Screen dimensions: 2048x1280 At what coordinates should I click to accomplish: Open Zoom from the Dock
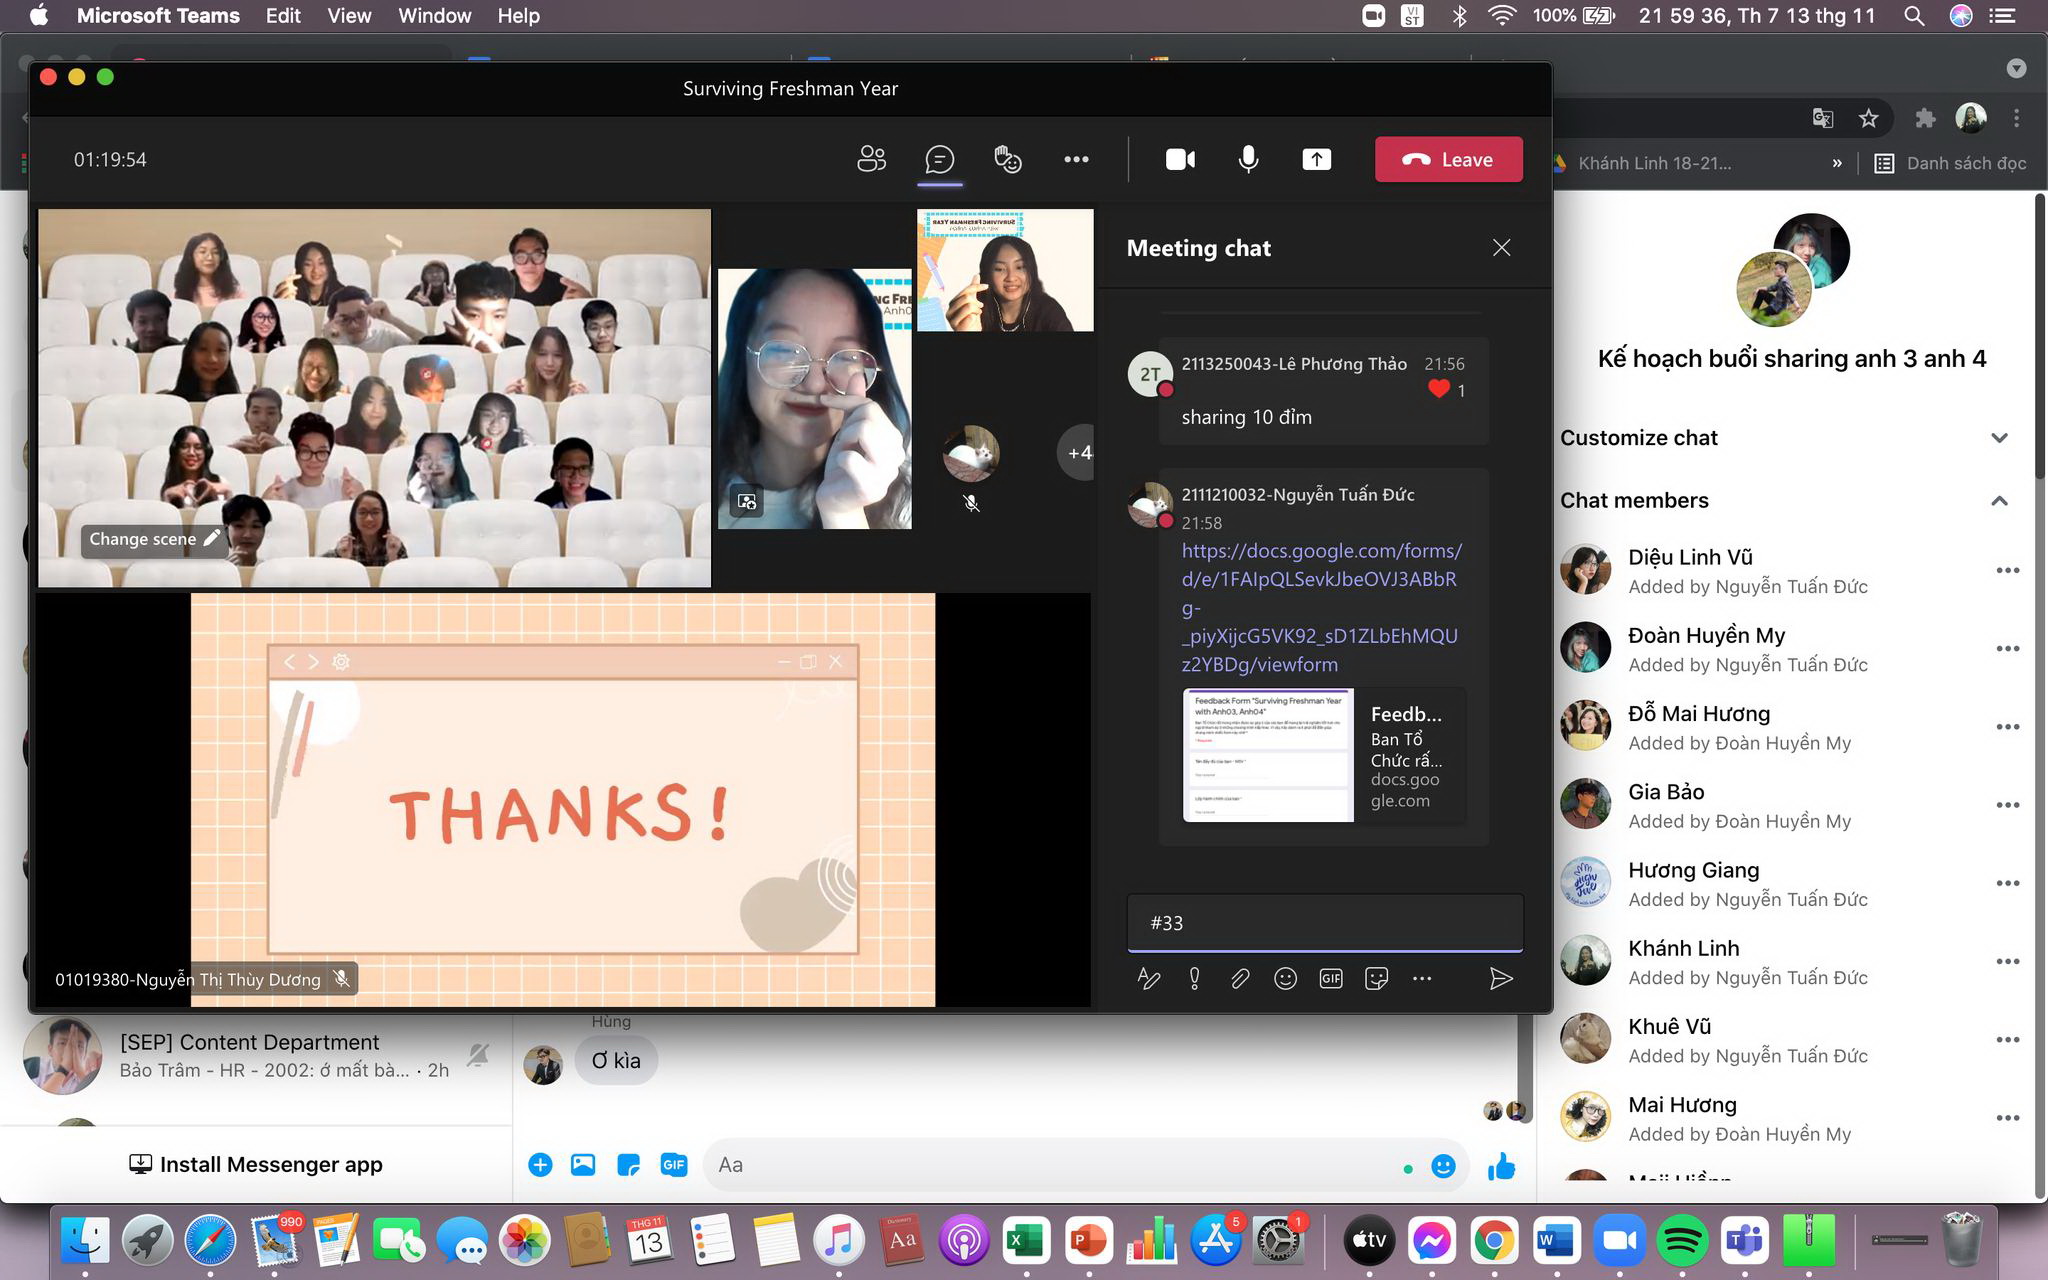pos(1619,1241)
